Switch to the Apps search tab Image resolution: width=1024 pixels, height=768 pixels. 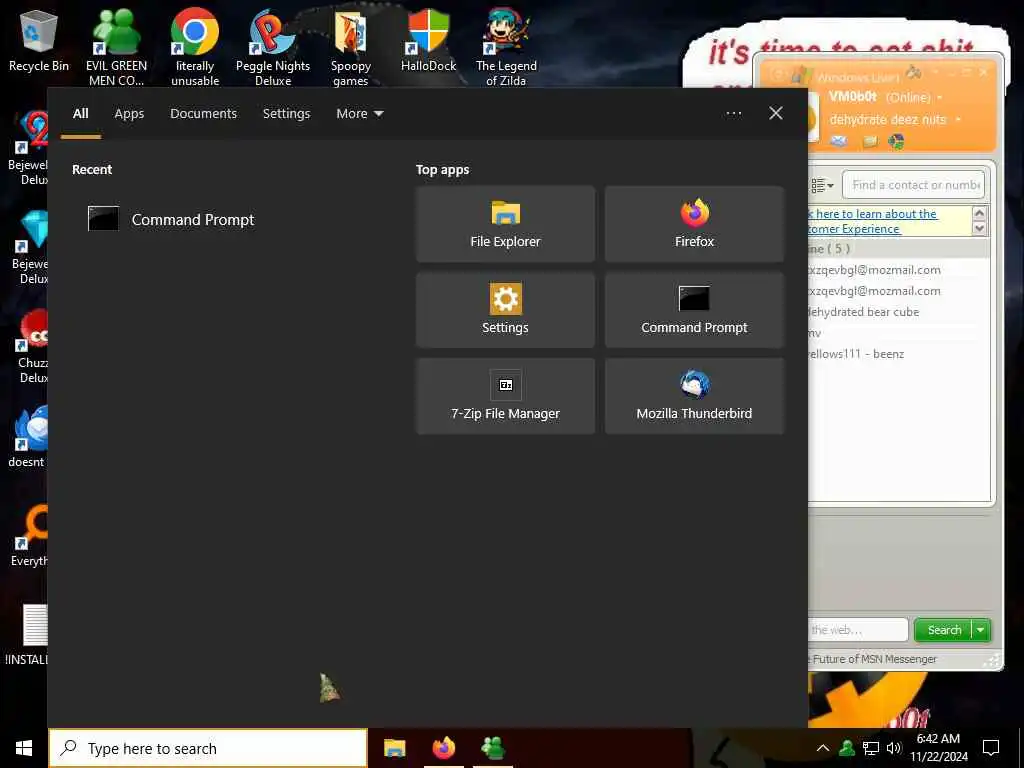(129, 114)
